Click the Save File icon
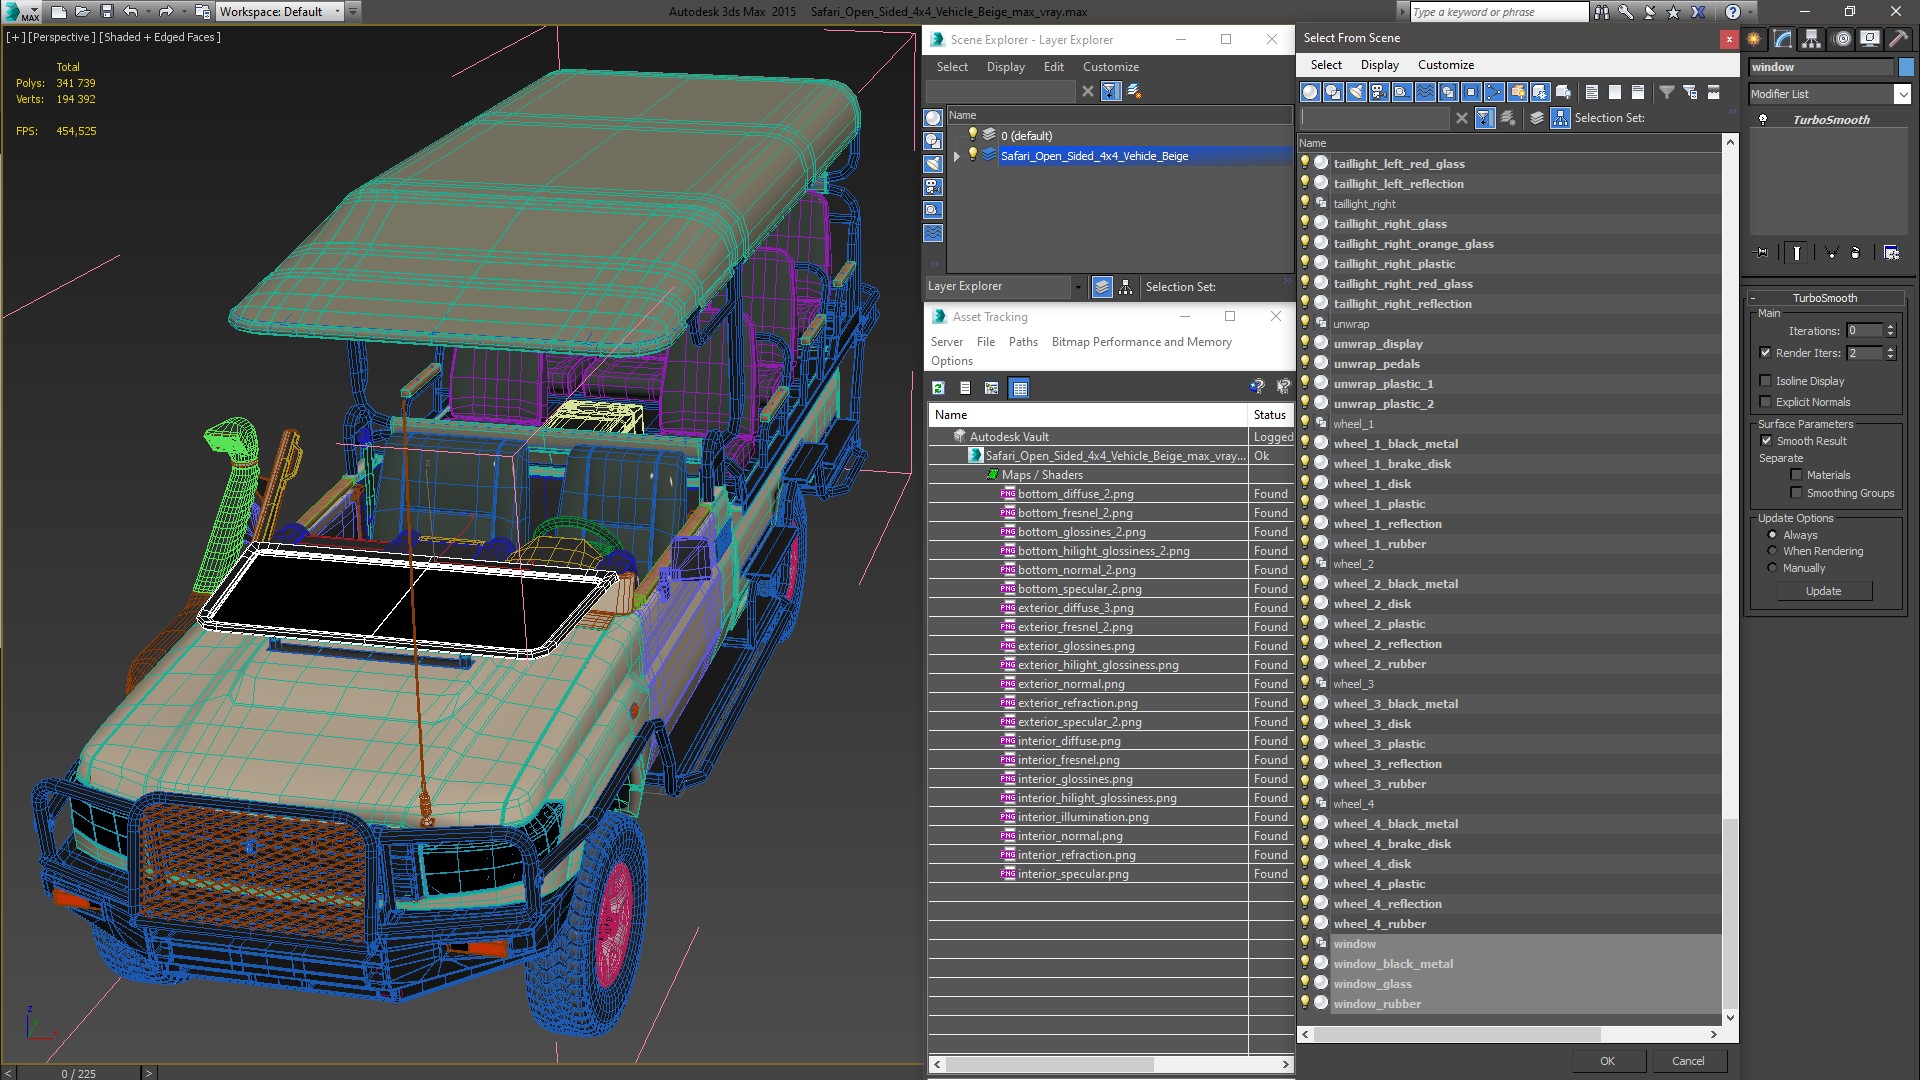This screenshot has width=1920, height=1080. pyautogui.click(x=107, y=12)
